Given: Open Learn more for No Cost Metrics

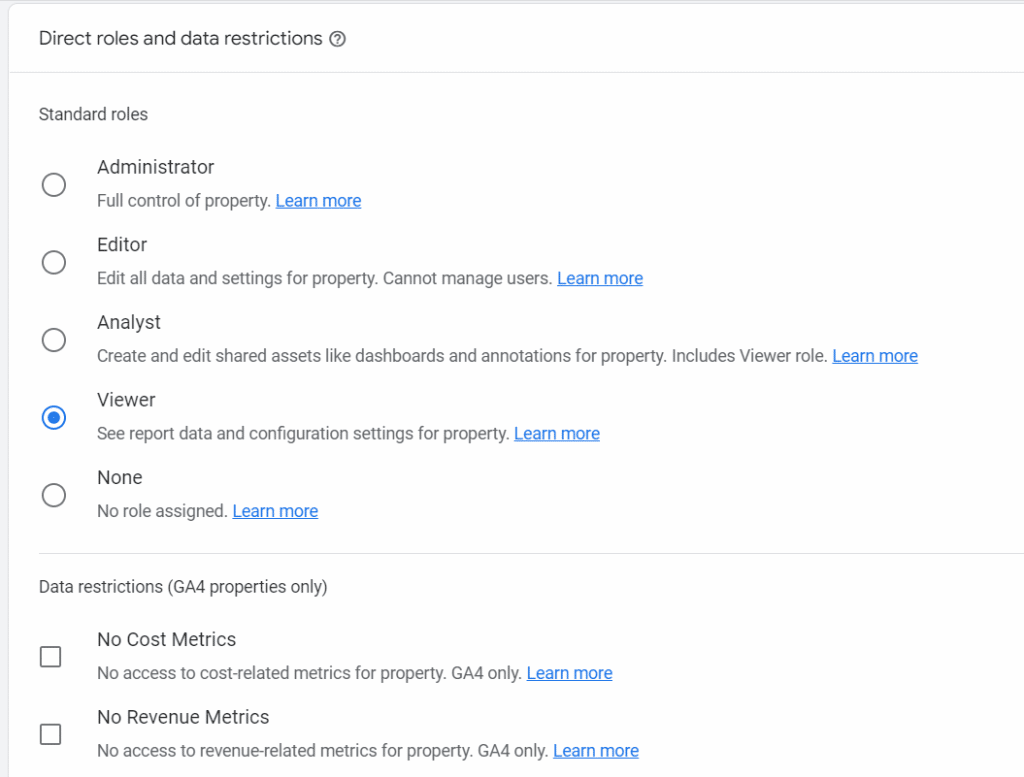Looking at the screenshot, I should (569, 673).
